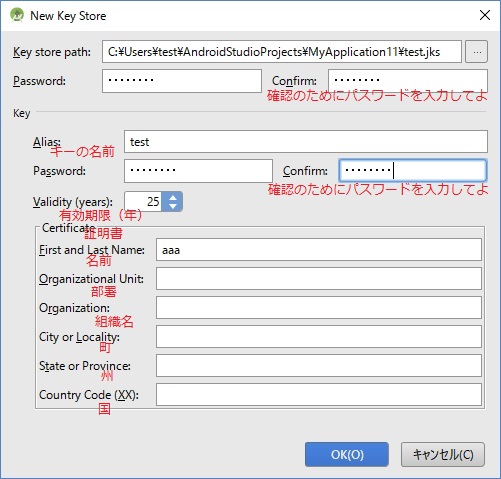This screenshot has height=479, width=501.
Task: Decrease validity years with down arrow
Action: tap(173, 206)
